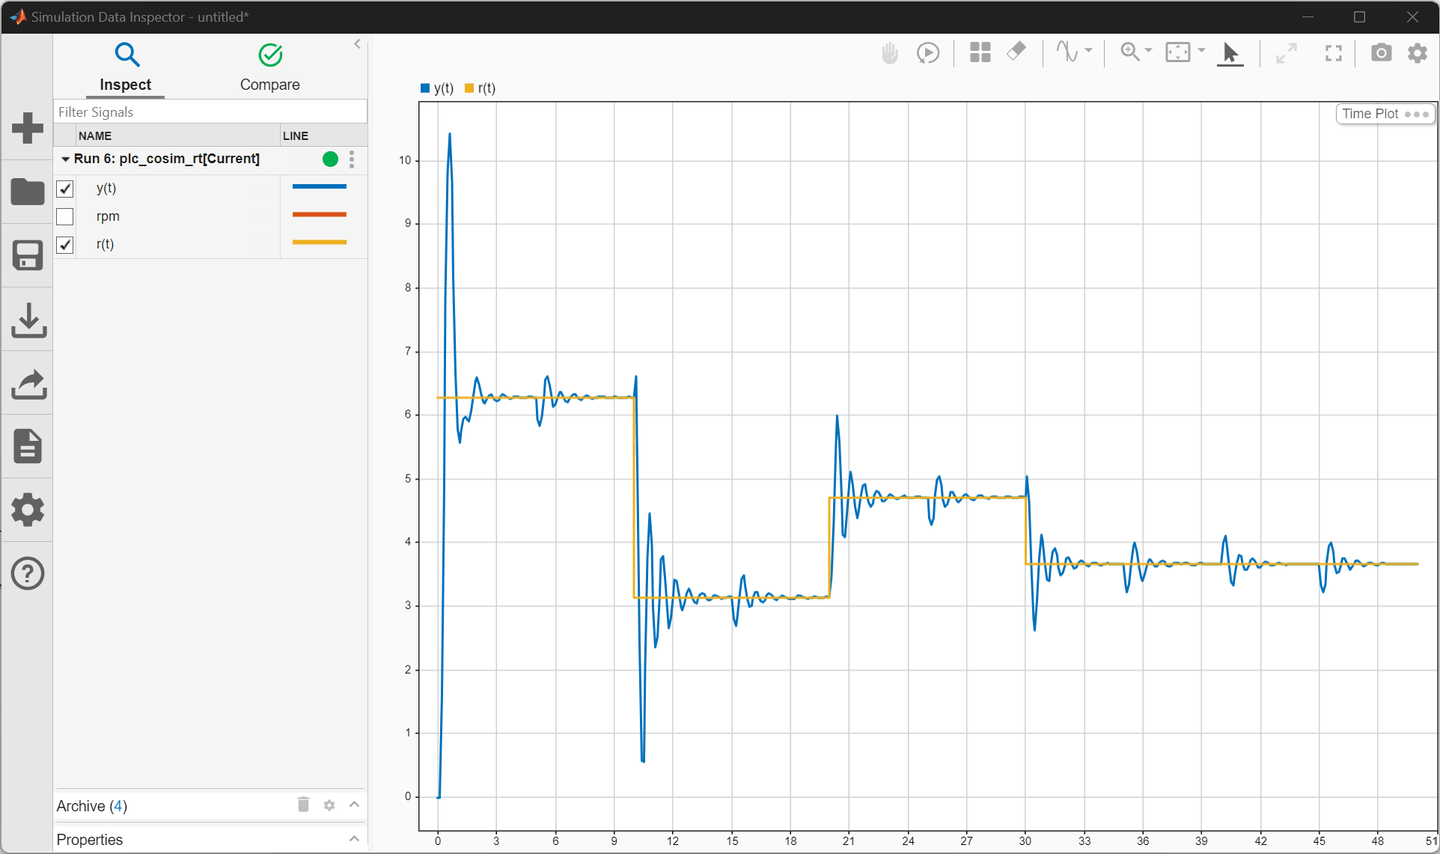Image resolution: width=1440 pixels, height=854 pixels.
Task: Uncheck the r(t) signal
Action: coord(65,244)
